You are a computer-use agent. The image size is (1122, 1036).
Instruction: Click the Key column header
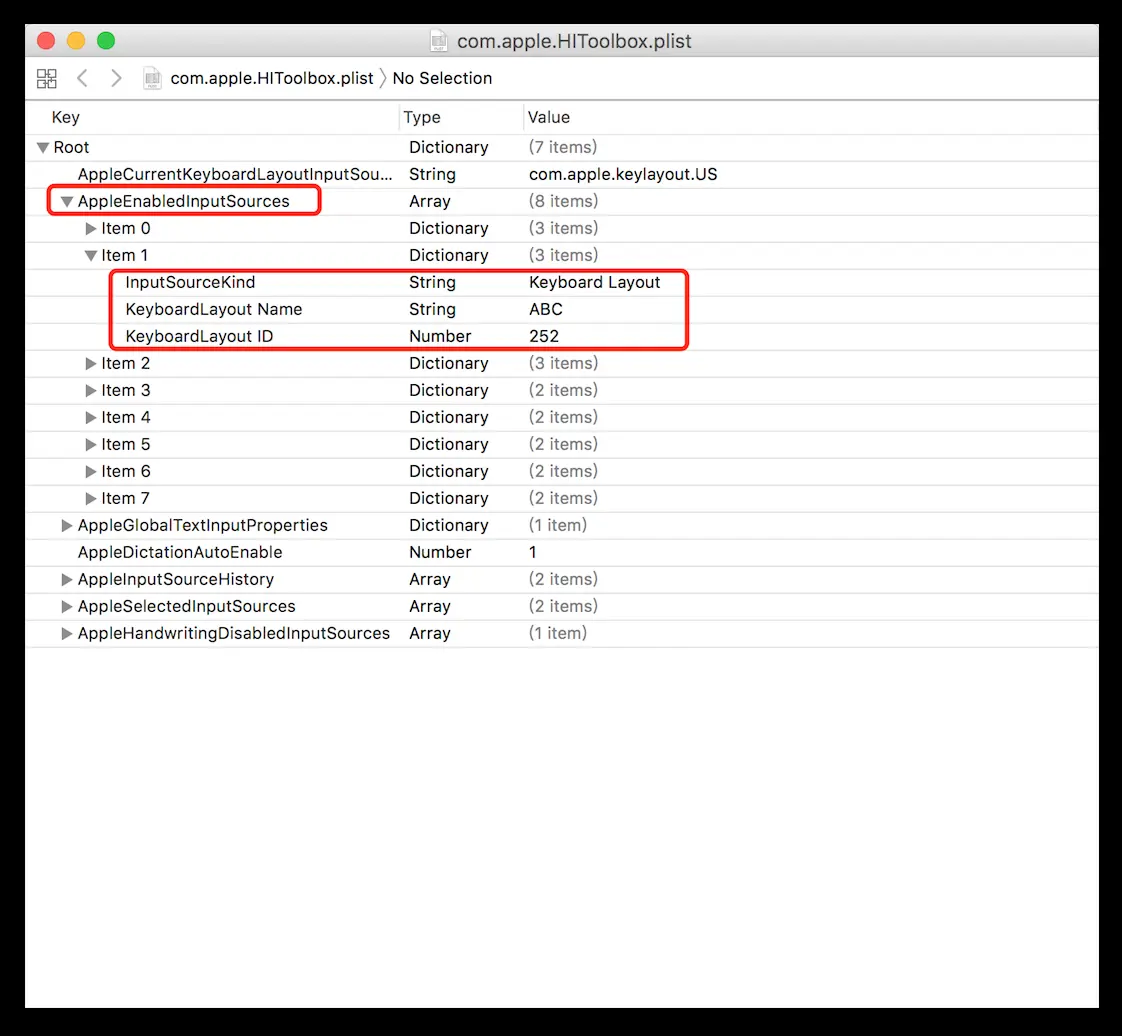tap(65, 117)
